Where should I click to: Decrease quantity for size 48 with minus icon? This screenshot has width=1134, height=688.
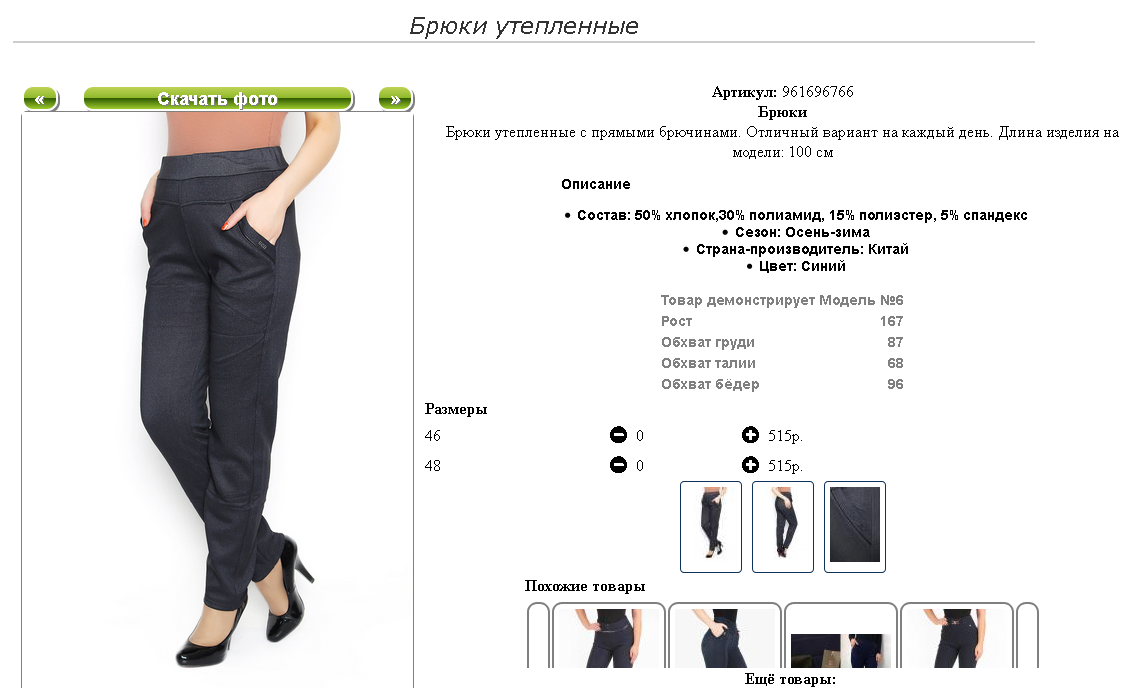coord(618,464)
